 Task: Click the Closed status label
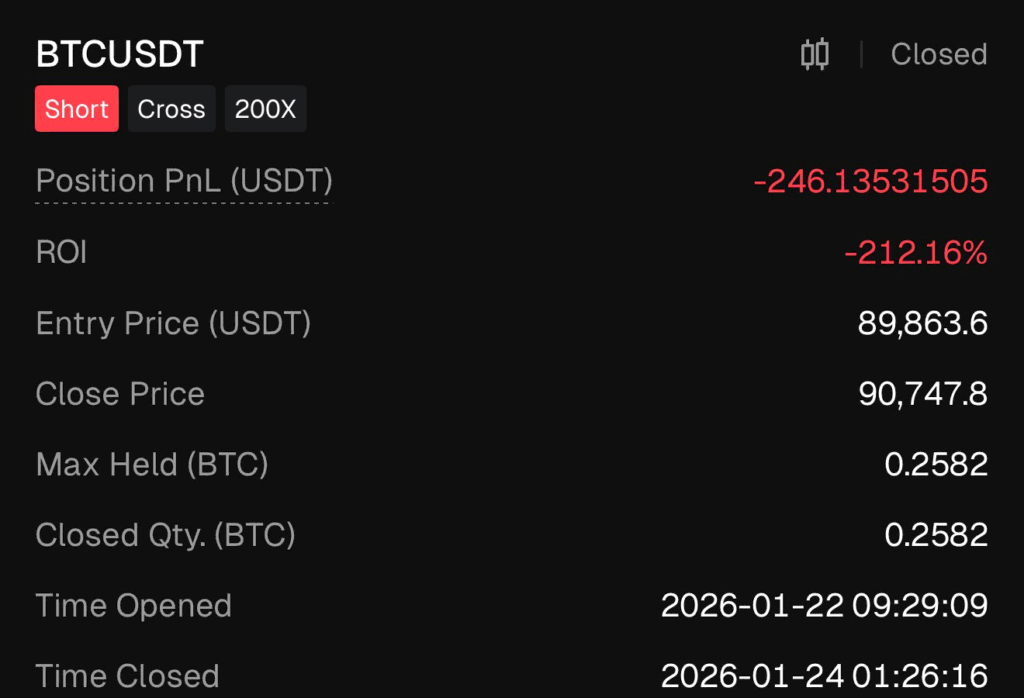click(938, 54)
